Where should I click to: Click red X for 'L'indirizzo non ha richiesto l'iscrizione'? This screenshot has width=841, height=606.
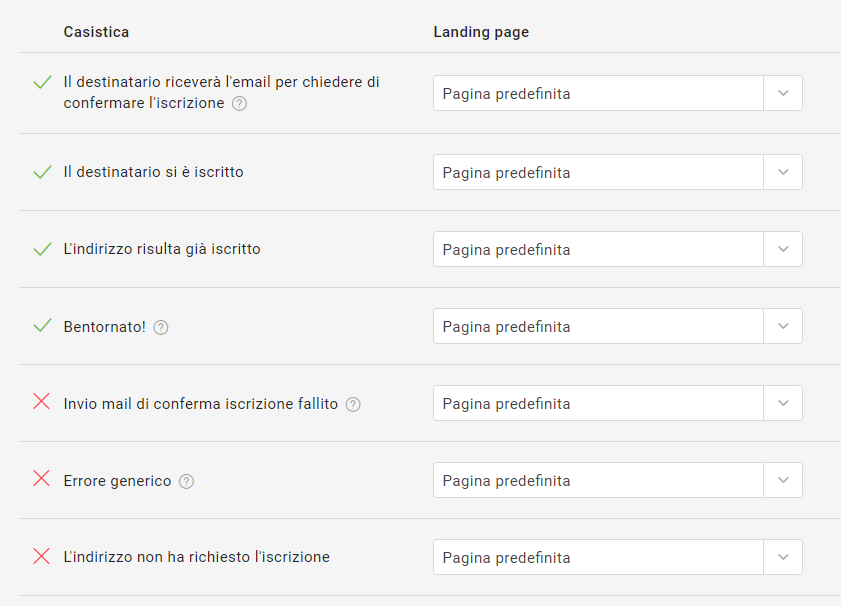(41, 556)
